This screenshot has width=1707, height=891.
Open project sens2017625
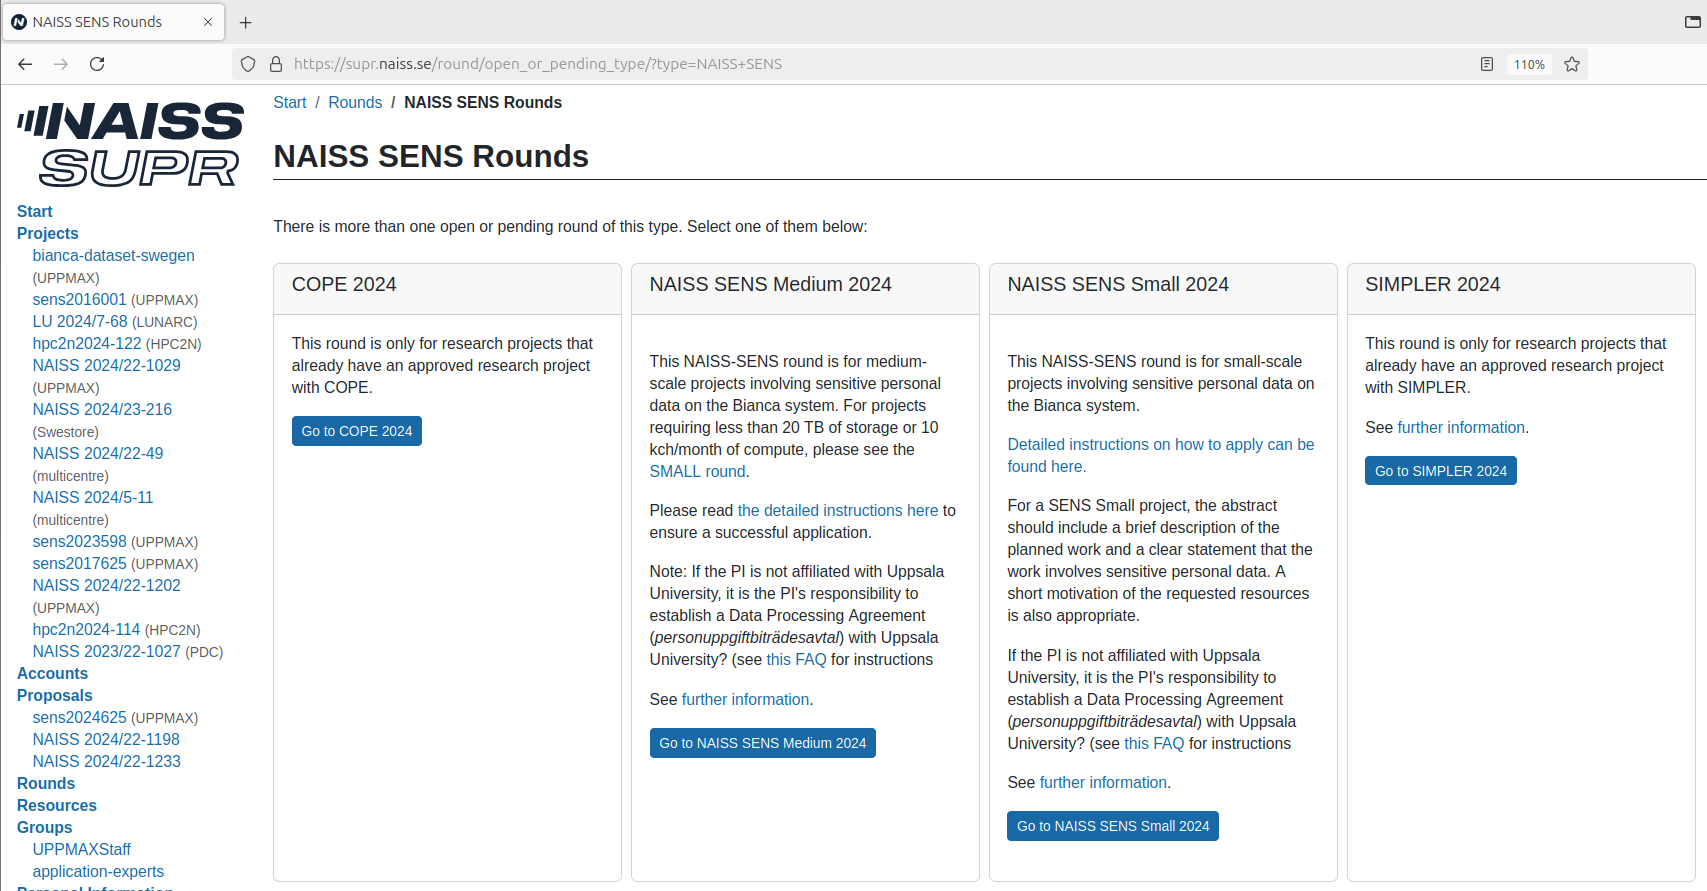pyautogui.click(x=80, y=563)
